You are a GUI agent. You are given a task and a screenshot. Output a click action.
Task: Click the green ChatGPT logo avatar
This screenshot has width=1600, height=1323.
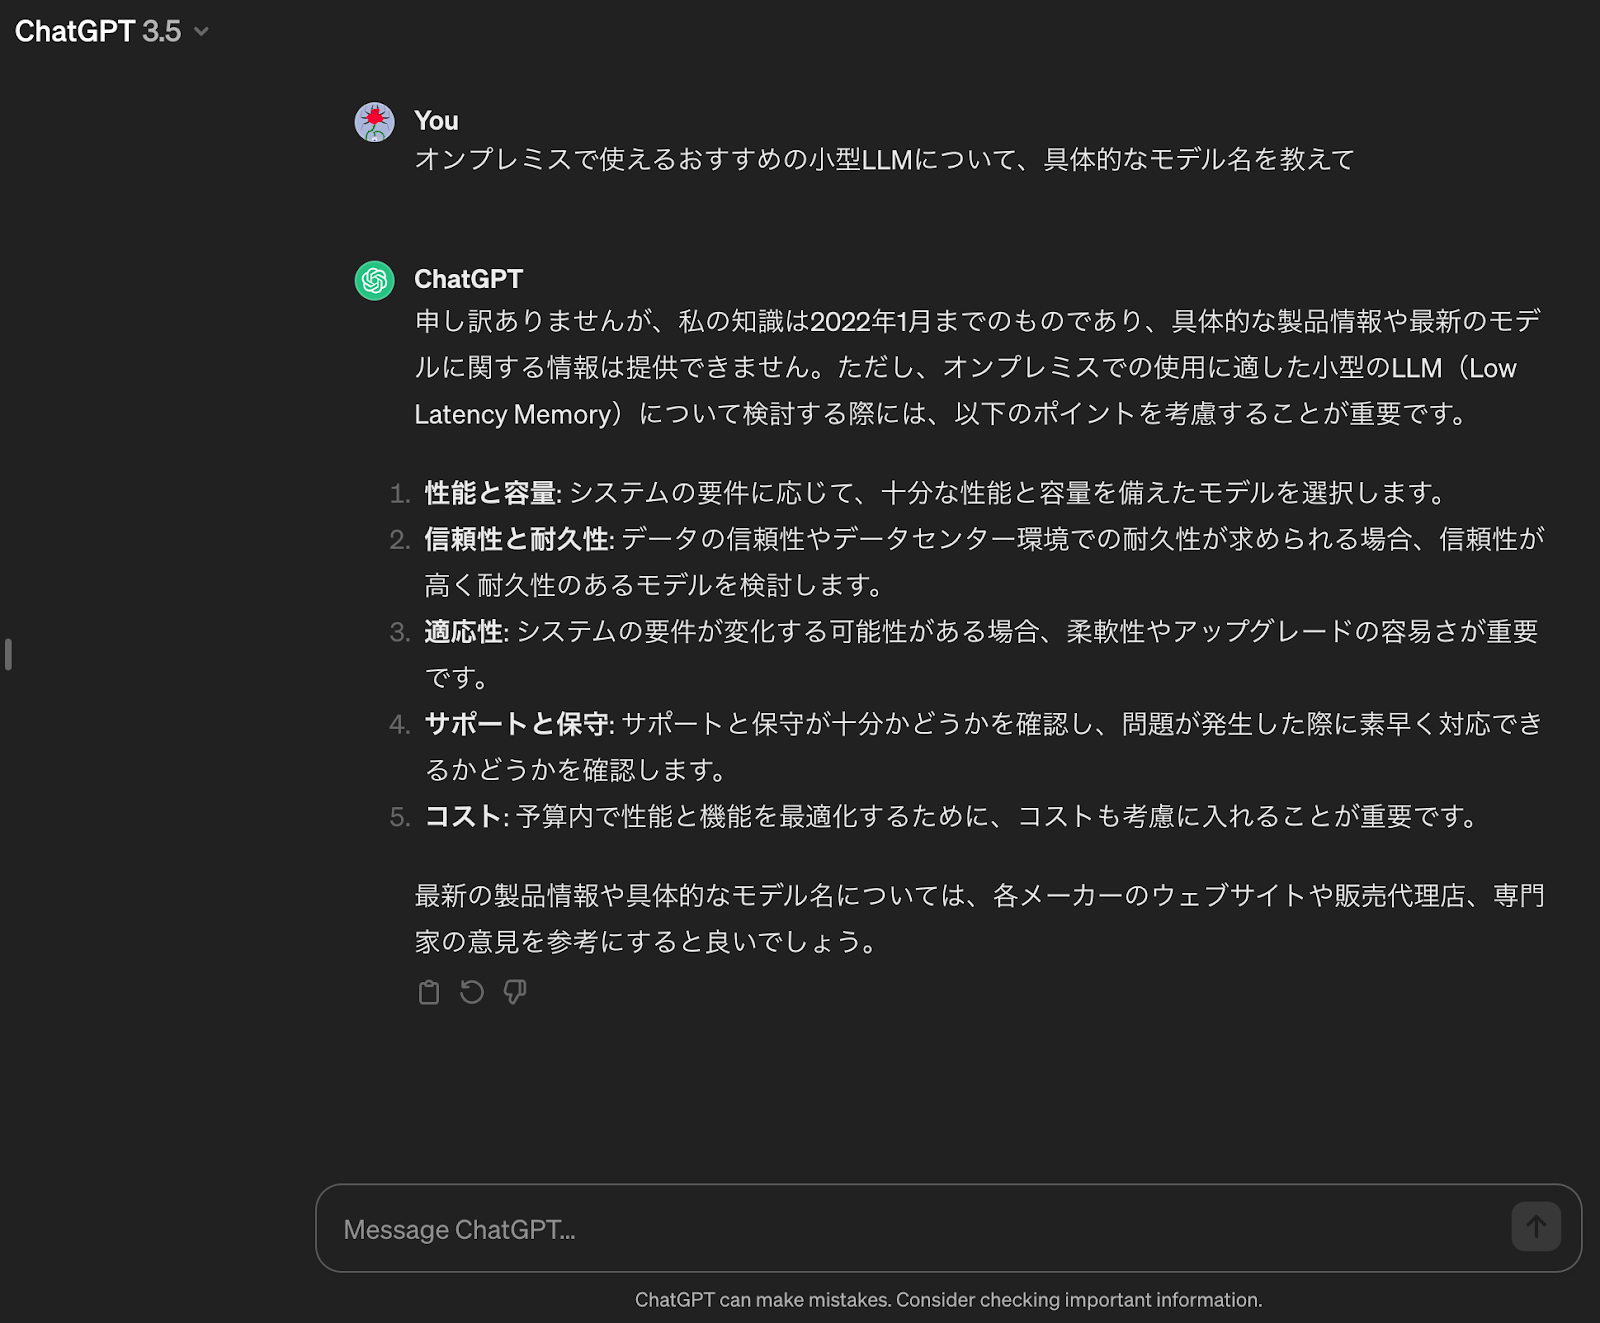375,280
